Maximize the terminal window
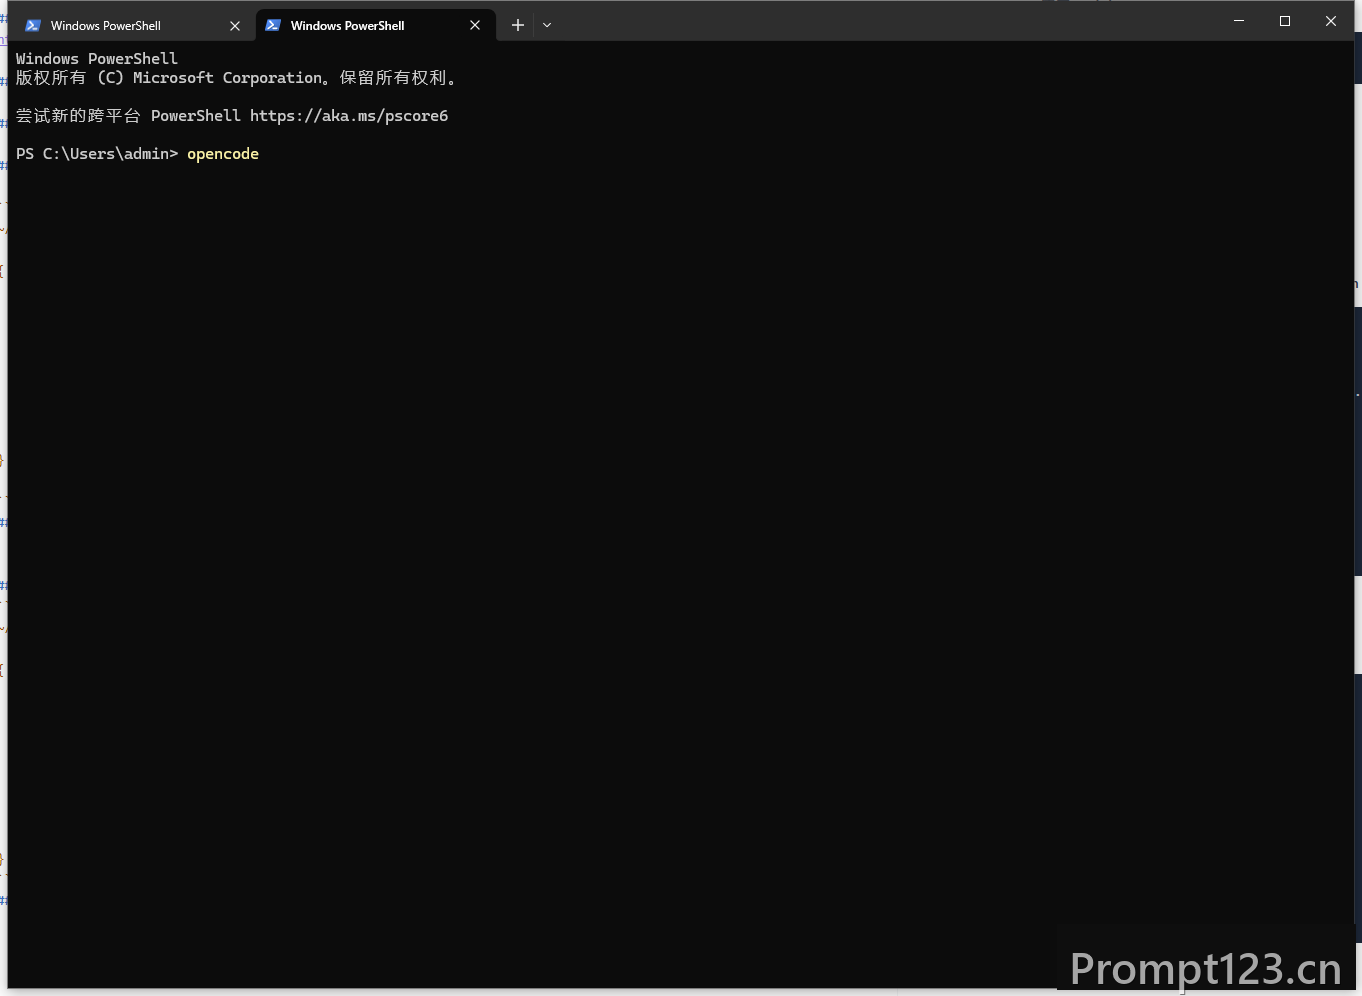 point(1285,21)
